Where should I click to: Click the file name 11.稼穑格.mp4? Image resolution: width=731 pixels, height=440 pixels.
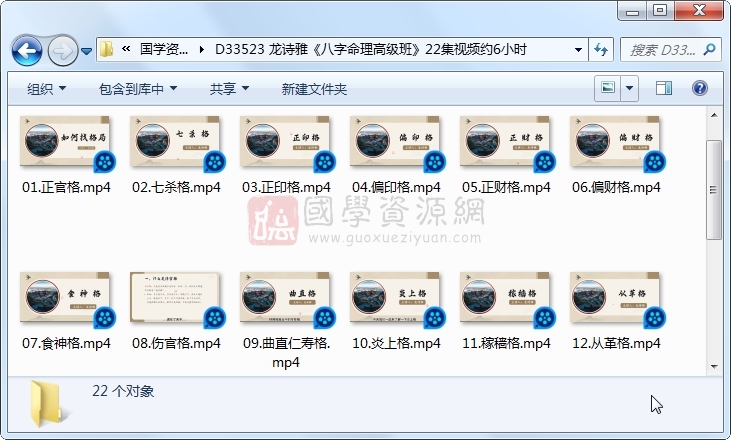(506, 344)
